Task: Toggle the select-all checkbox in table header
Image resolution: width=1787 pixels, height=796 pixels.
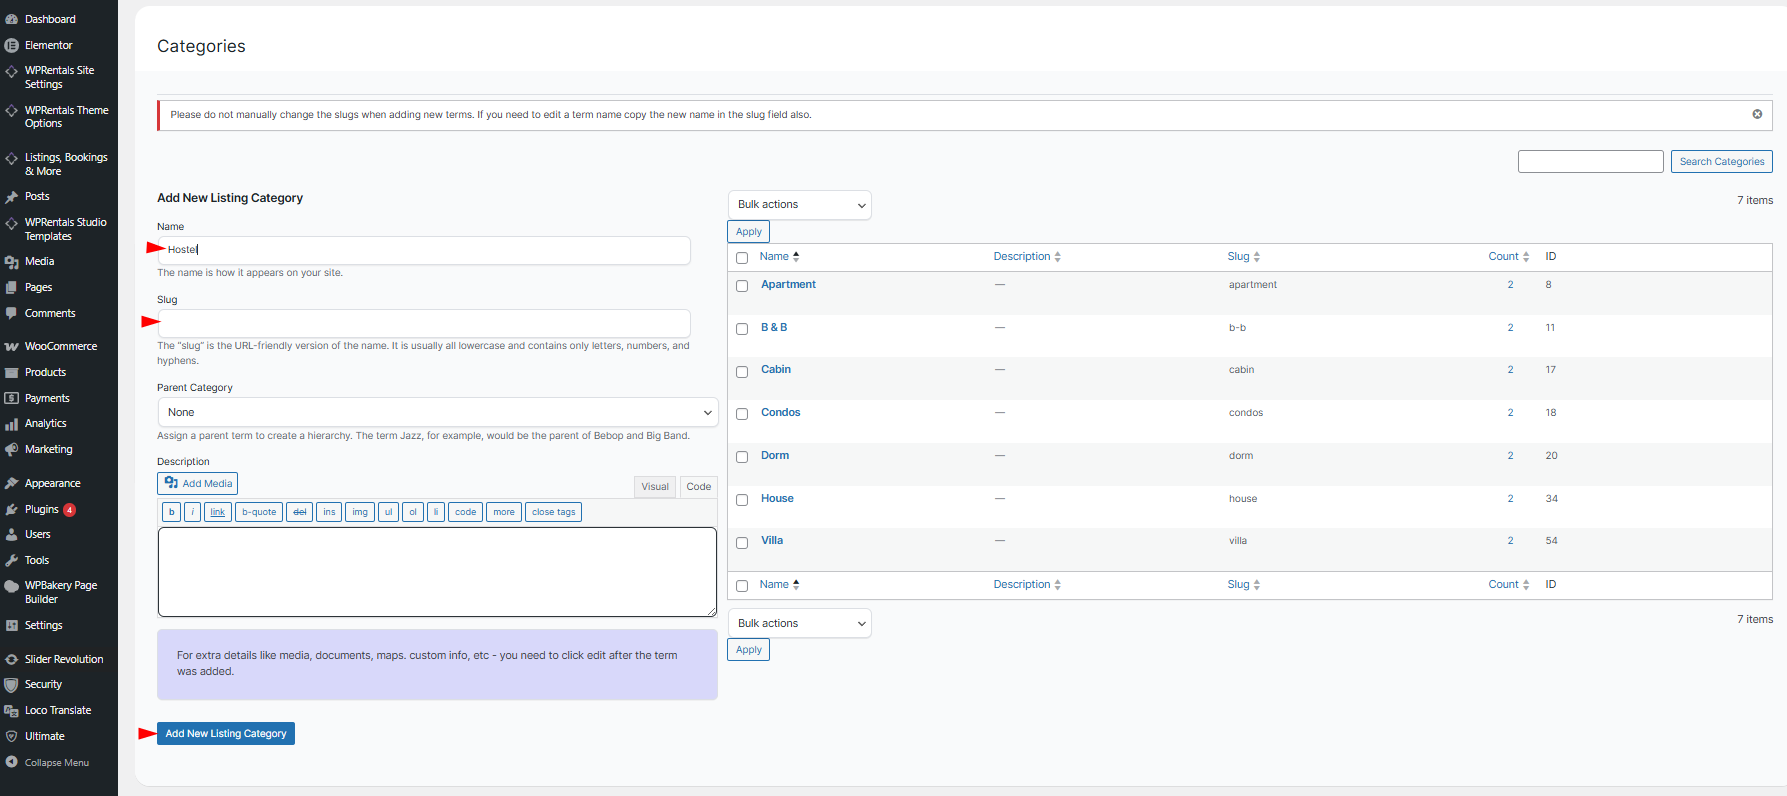Action: [x=742, y=258]
